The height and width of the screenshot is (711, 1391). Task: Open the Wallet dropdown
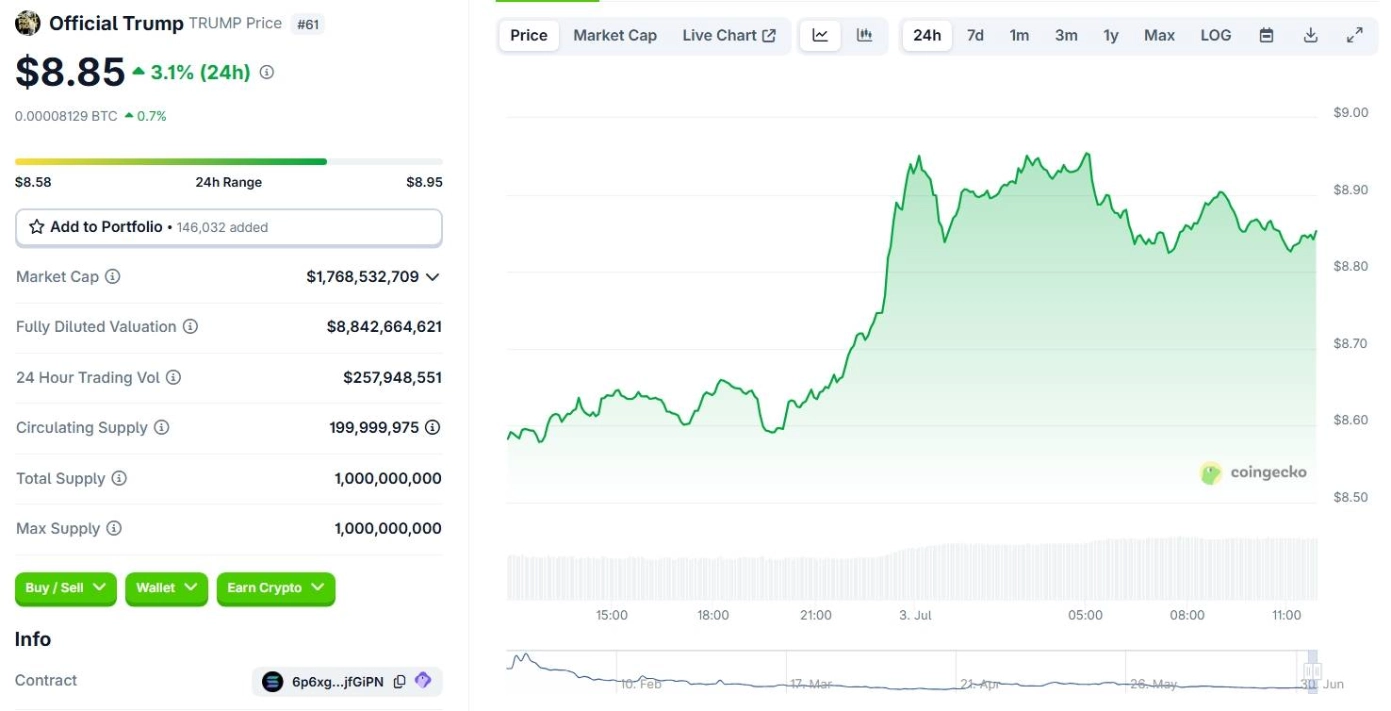coord(167,588)
